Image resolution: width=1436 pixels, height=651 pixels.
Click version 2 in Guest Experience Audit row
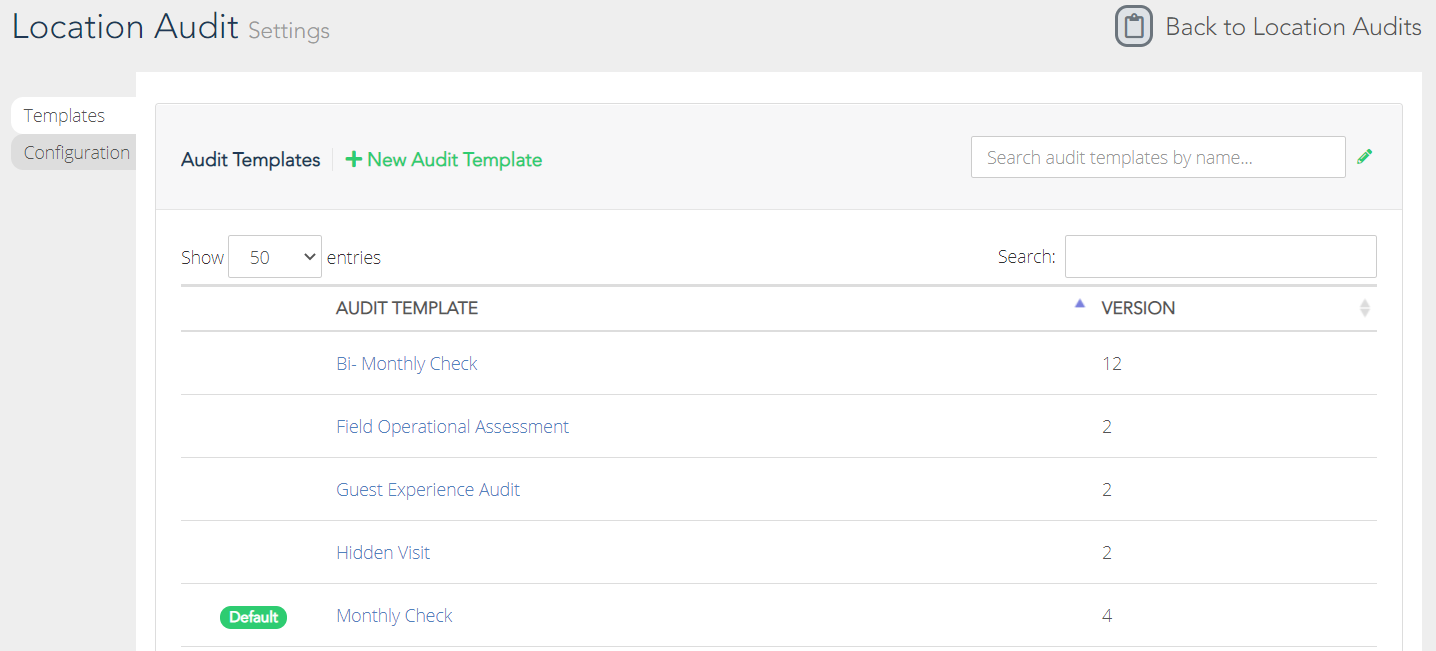(x=1107, y=490)
